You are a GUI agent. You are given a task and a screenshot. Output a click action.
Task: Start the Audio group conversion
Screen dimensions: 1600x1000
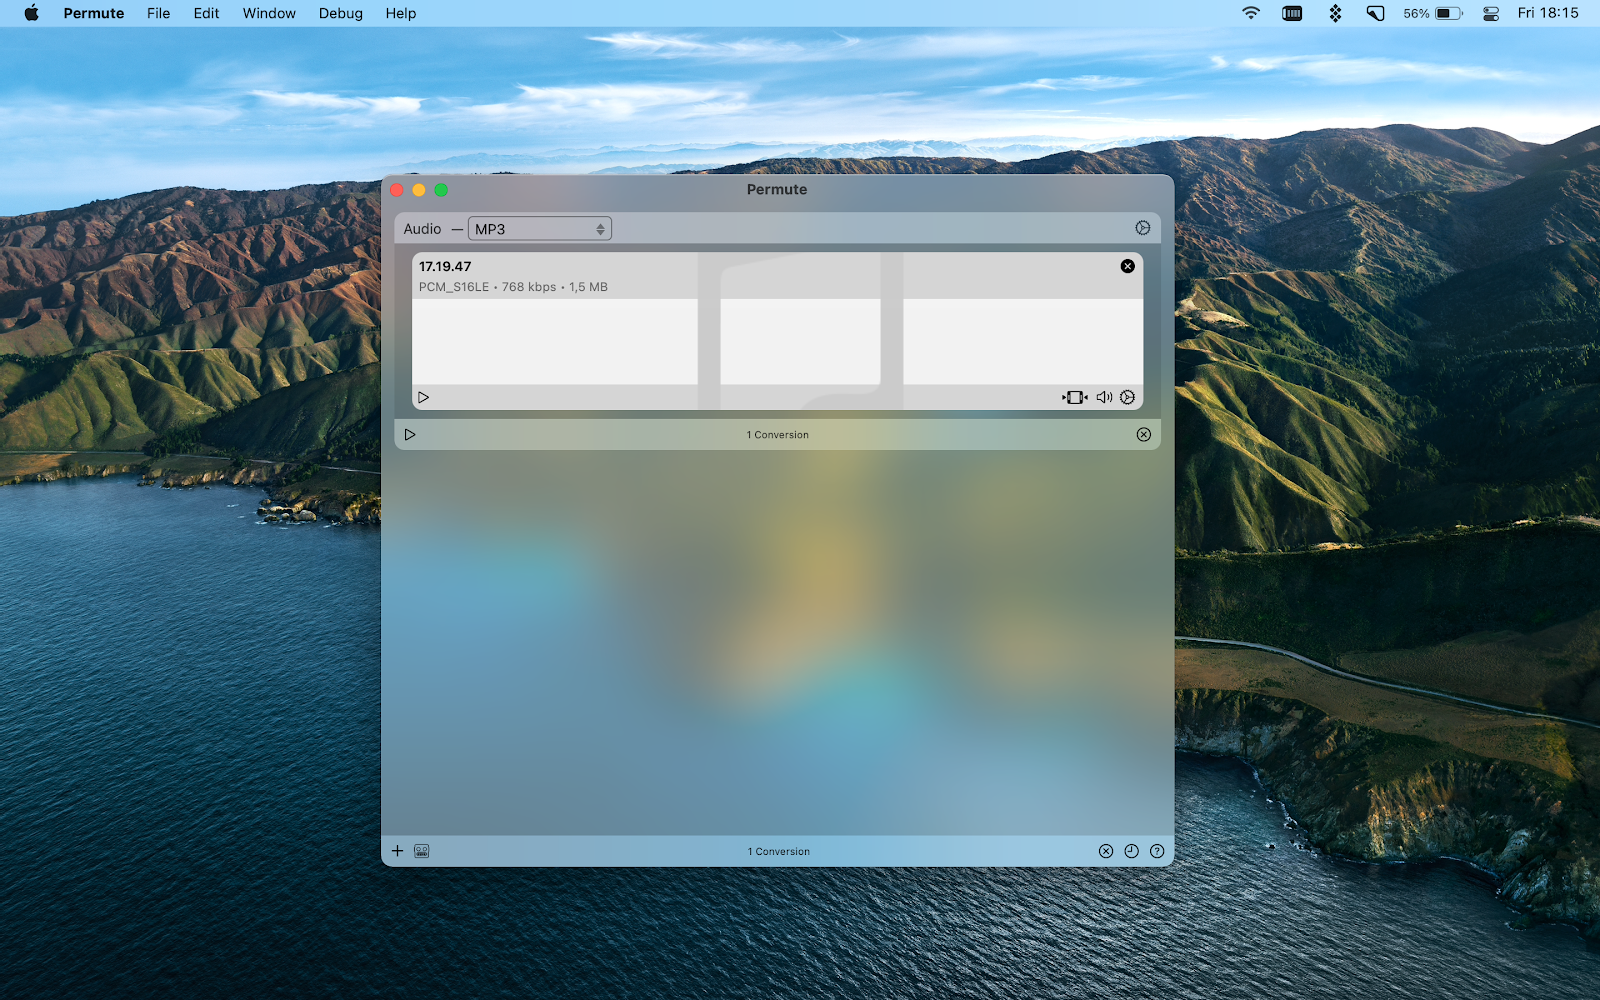tap(410, 435)
